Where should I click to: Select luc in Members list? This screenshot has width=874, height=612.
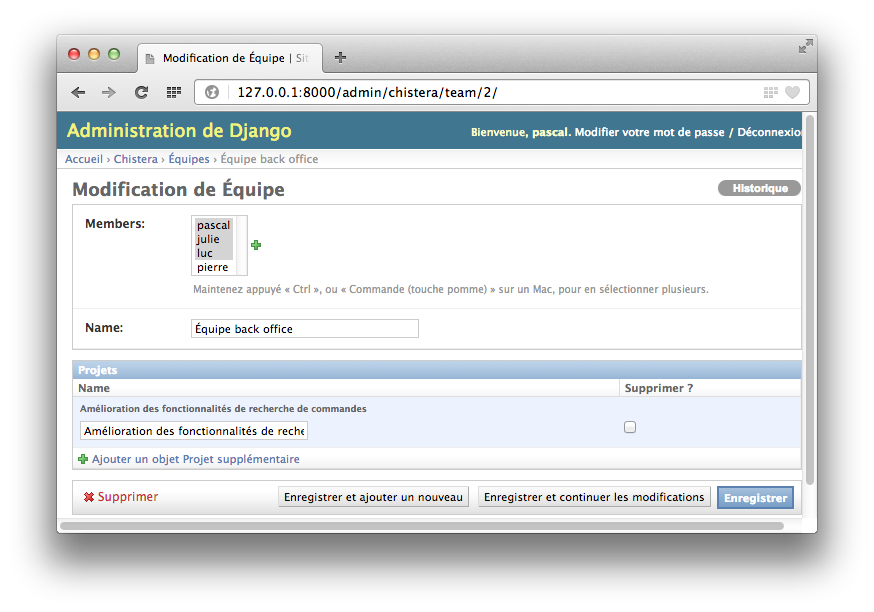pyautogui.click(x=213, y=253)
